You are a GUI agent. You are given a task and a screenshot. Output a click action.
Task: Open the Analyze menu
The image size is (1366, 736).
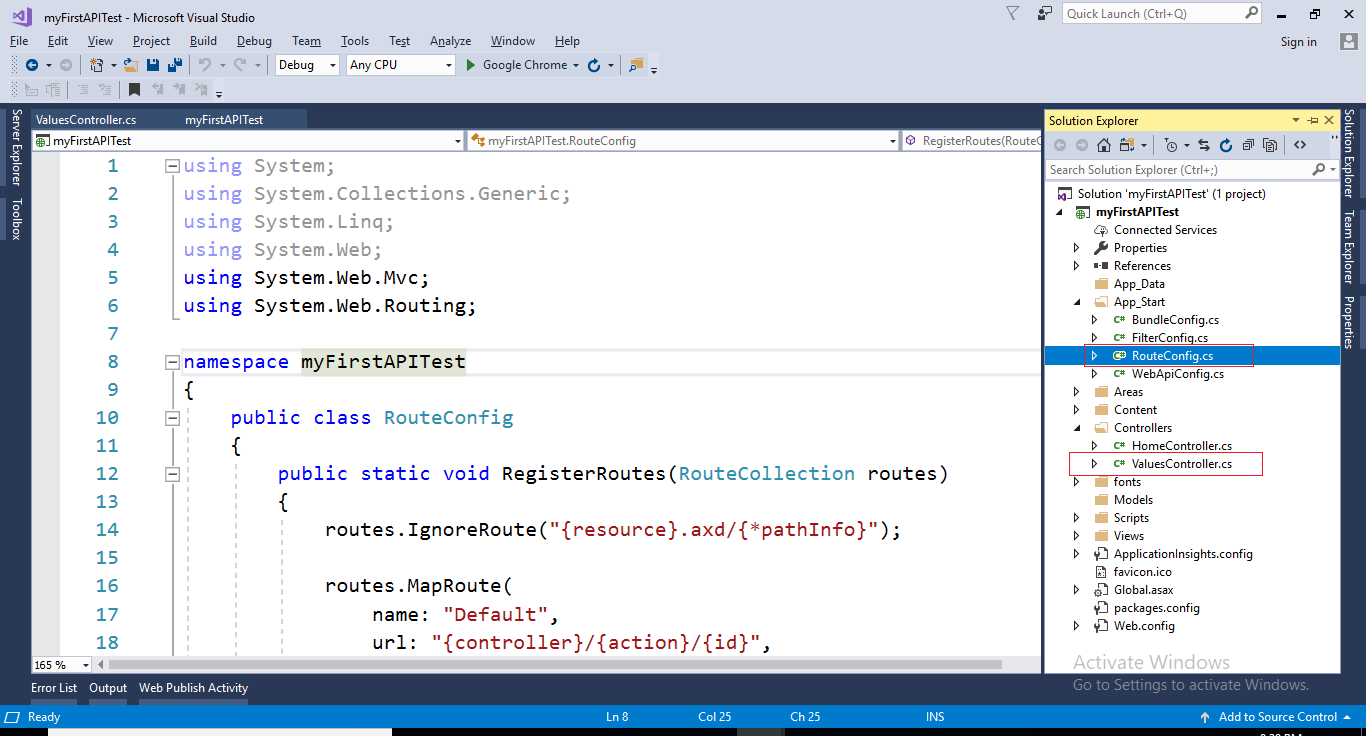point(450,41)
